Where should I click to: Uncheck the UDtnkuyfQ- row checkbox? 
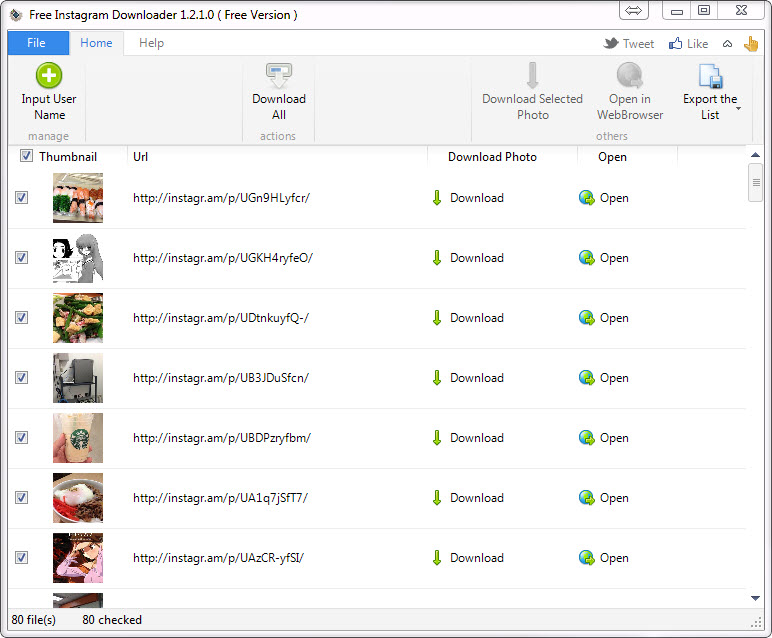click(21, 318)
